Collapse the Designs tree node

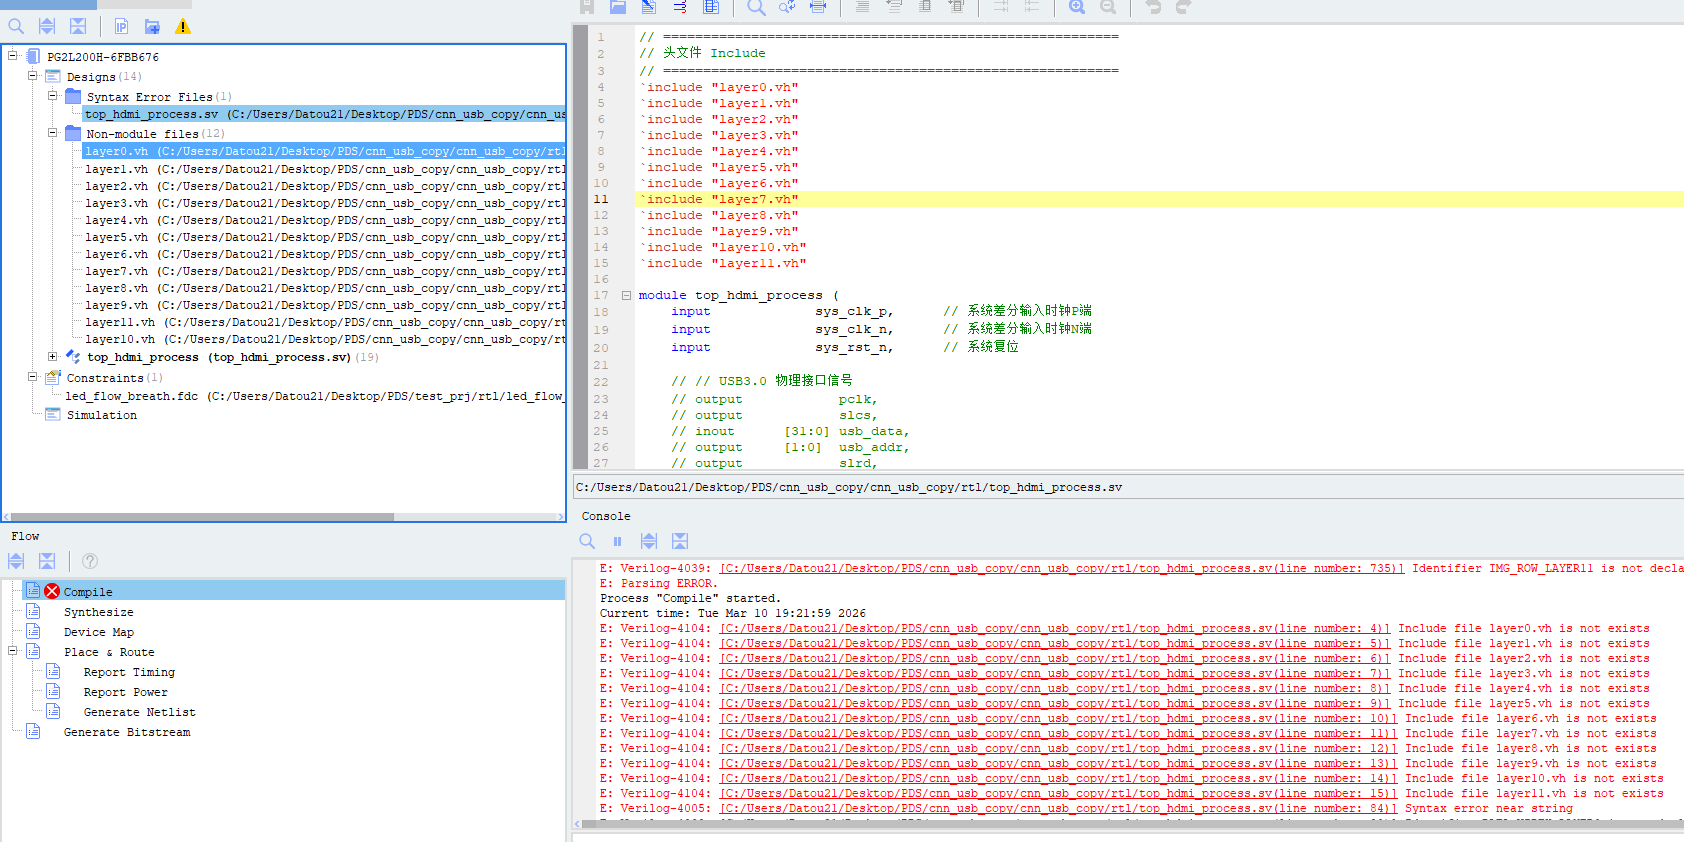32,76
